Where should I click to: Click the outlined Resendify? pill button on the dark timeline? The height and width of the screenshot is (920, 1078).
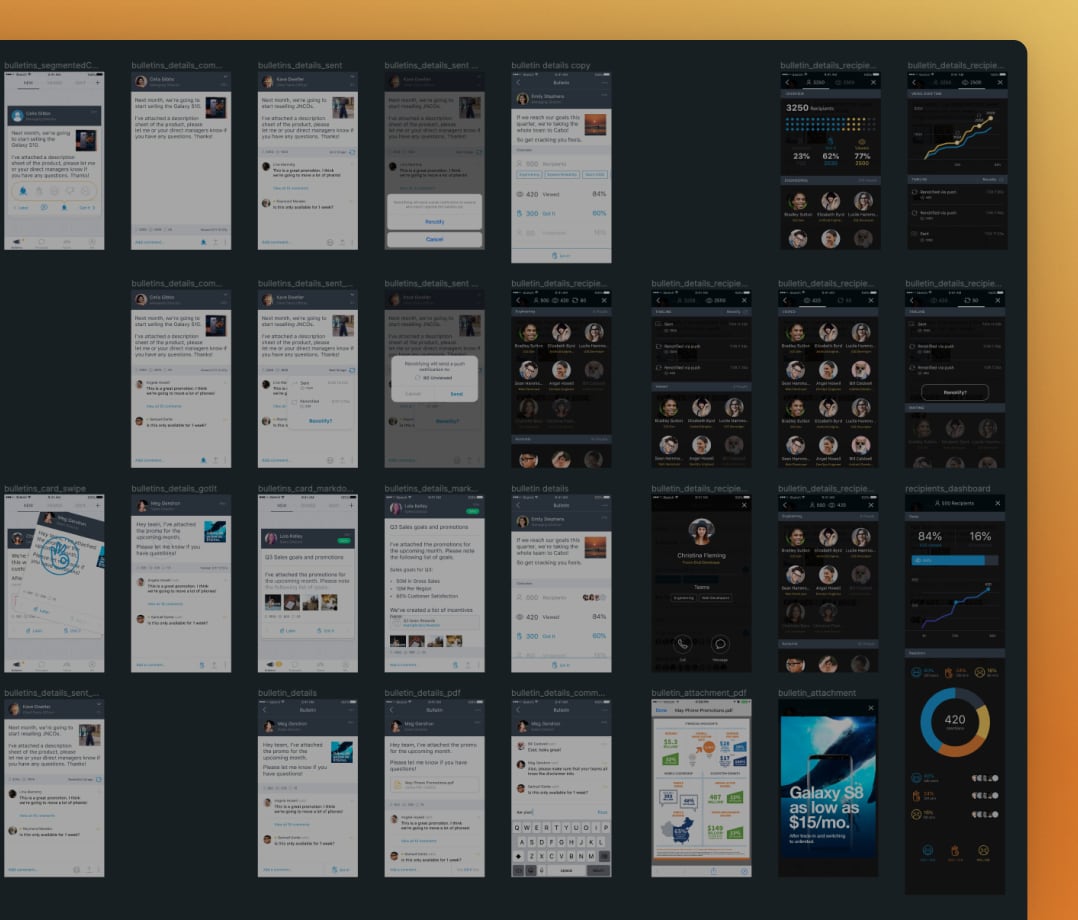[x=954, y=393]
